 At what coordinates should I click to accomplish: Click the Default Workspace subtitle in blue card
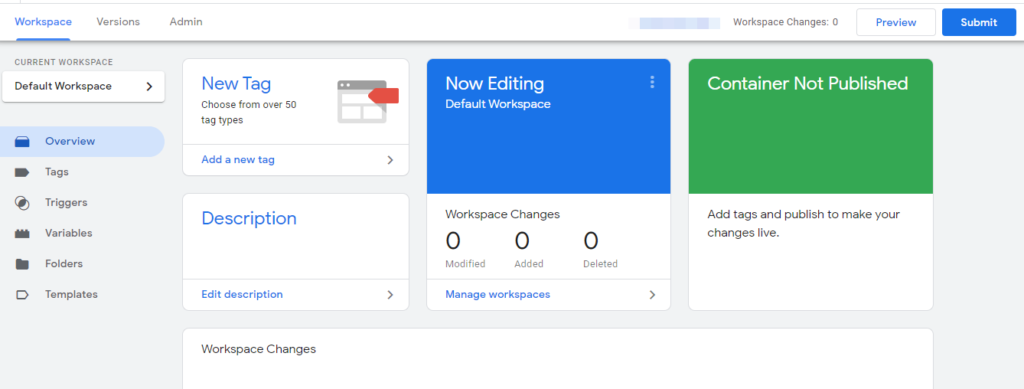(x=498, y=104)
